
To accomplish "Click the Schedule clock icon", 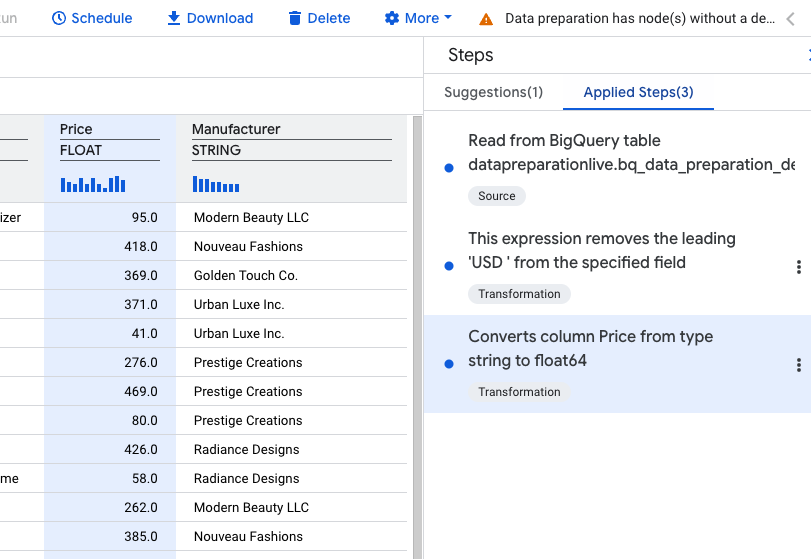I will tap(59, 18).
